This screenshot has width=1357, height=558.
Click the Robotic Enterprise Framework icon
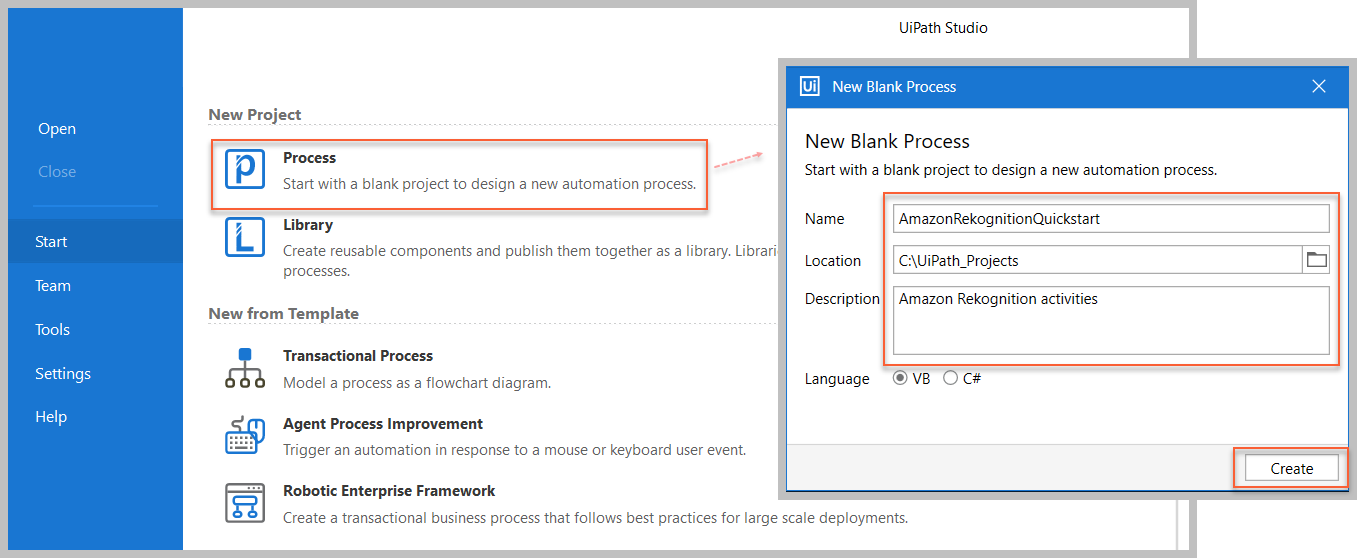[245, 503]
